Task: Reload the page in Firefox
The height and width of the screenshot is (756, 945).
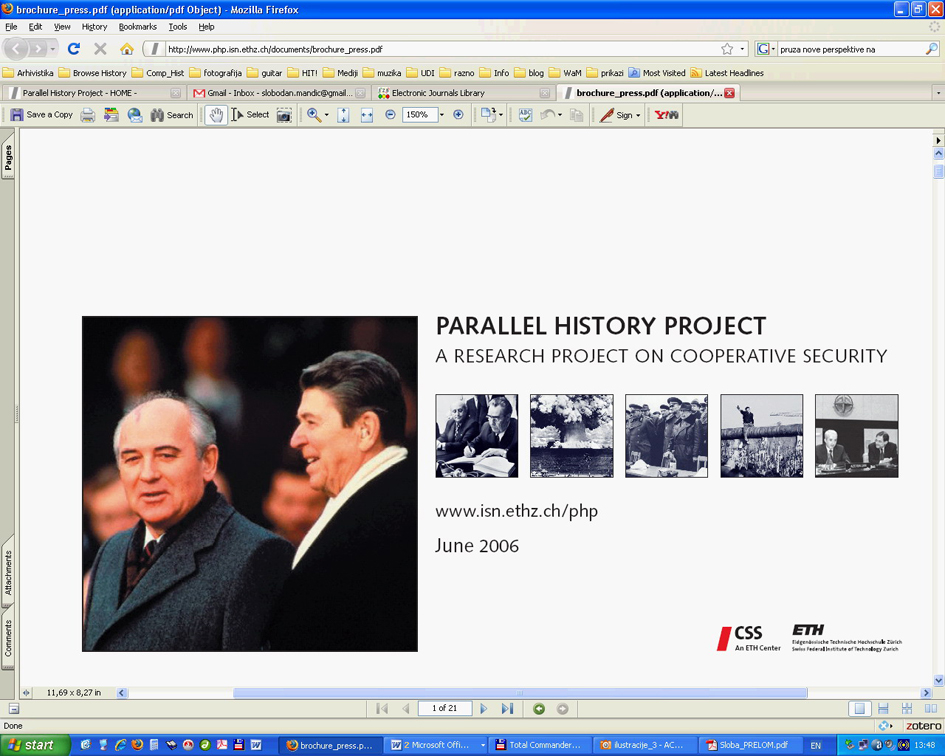Action: [x=73, y=48]
